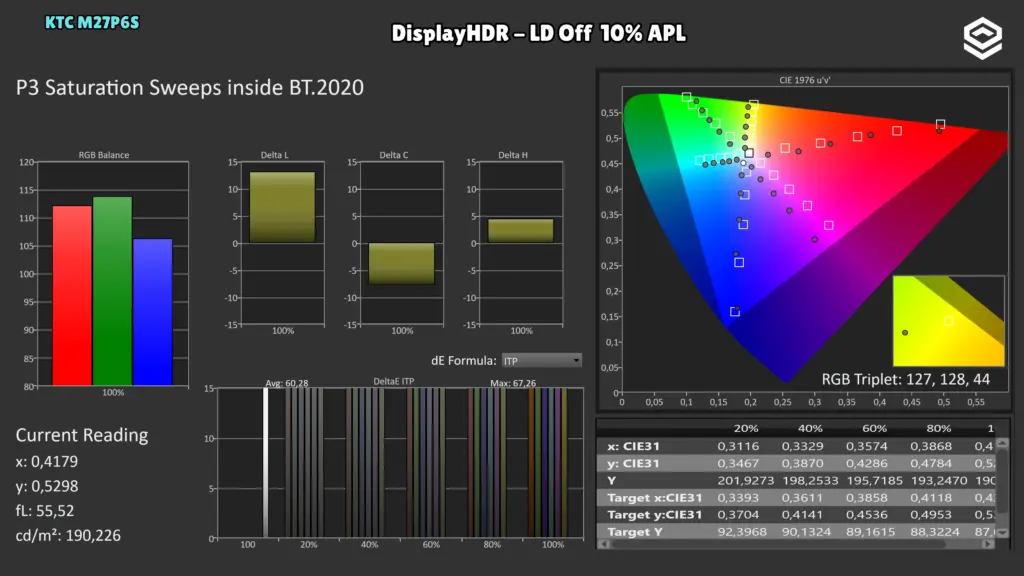Select the red bar in RGB Balance
This screenshot has height=576, width=1024.
click(72, 296)
